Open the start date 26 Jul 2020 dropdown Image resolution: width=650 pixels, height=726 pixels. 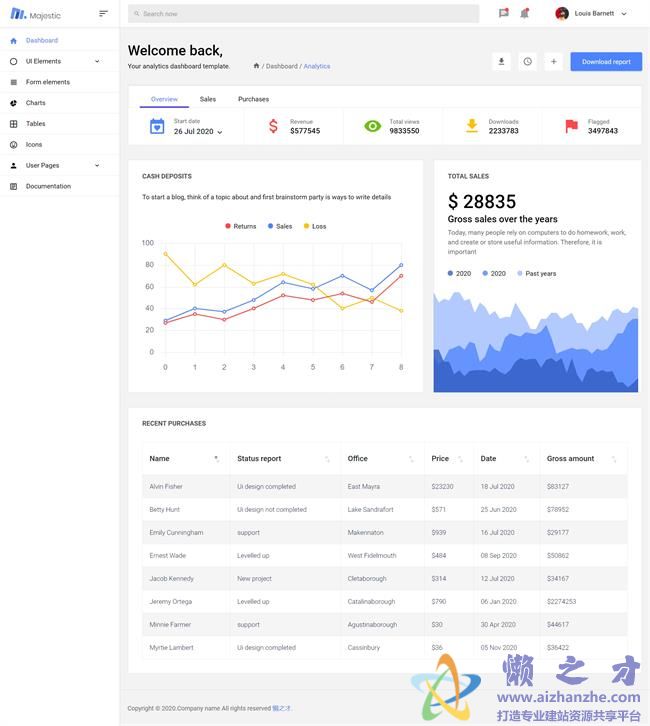198,132
